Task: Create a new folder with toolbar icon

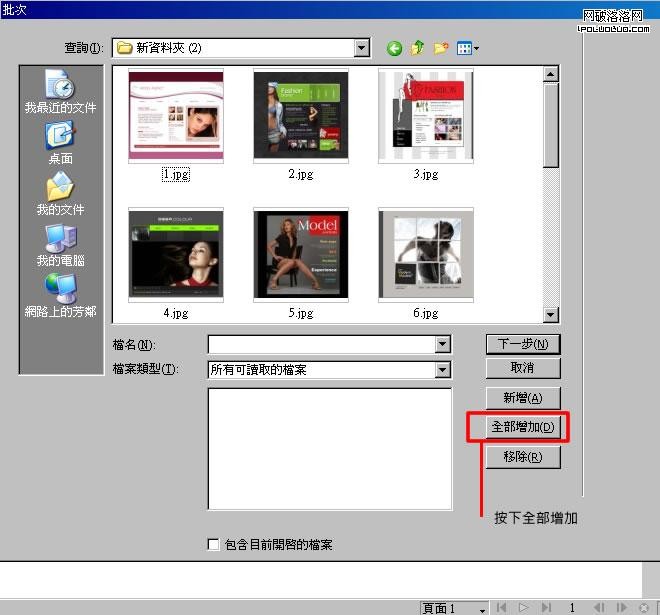Action: click(x=440, y=48)
